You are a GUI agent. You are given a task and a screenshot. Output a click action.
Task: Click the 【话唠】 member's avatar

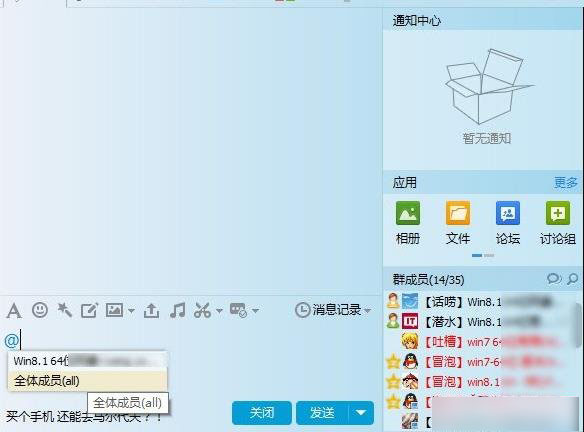click(410, 301)
